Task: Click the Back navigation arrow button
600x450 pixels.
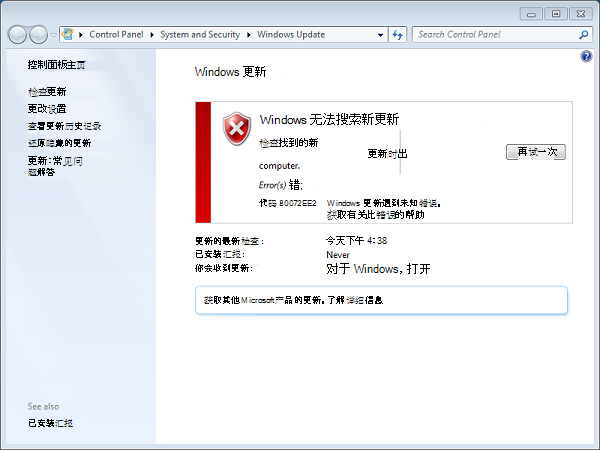Action: point(17,35)
